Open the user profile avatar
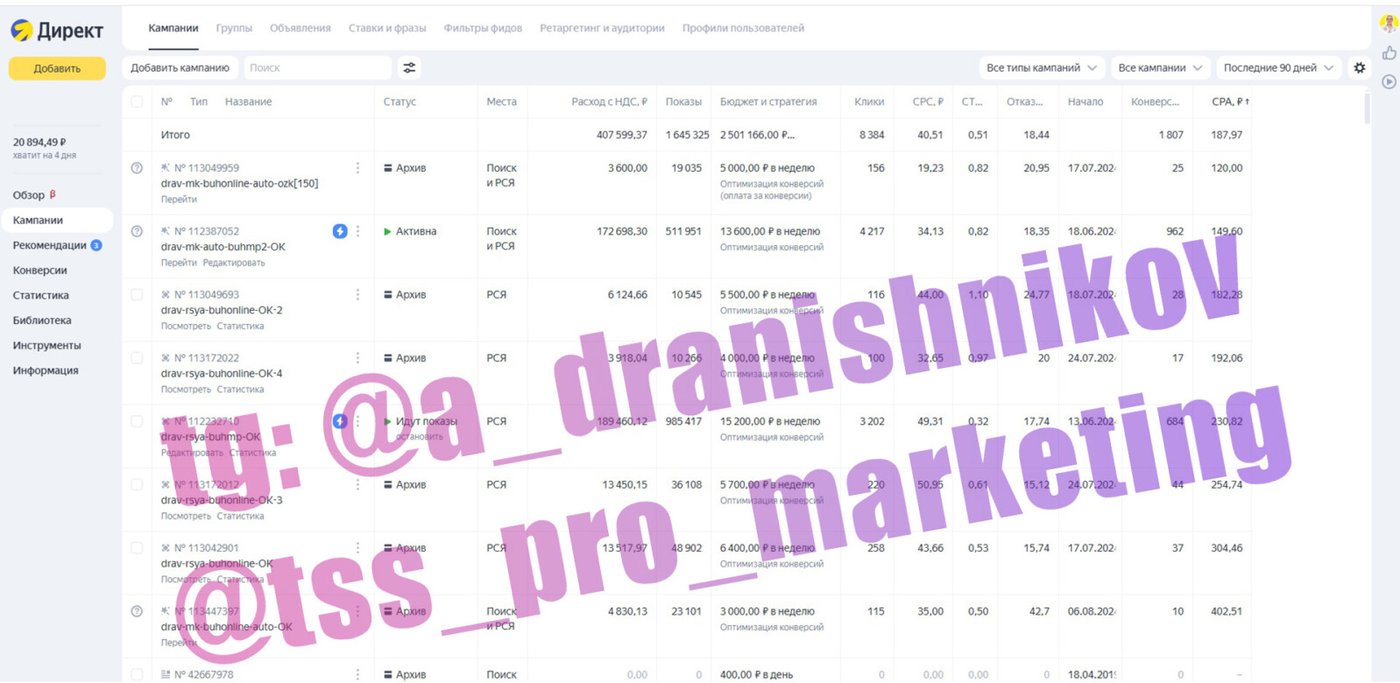 pos(1389,24)
